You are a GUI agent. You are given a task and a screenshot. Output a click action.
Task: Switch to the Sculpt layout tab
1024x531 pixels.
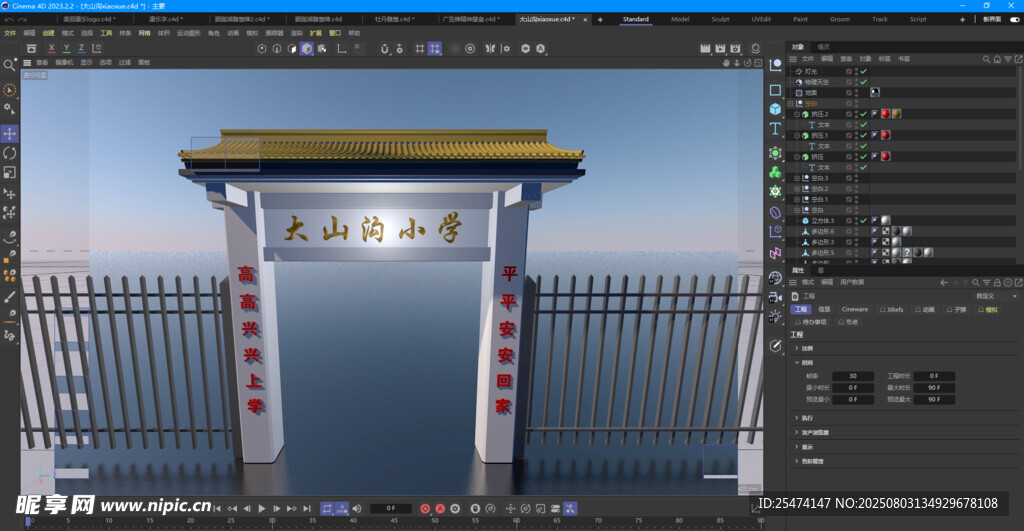(720, 19)
